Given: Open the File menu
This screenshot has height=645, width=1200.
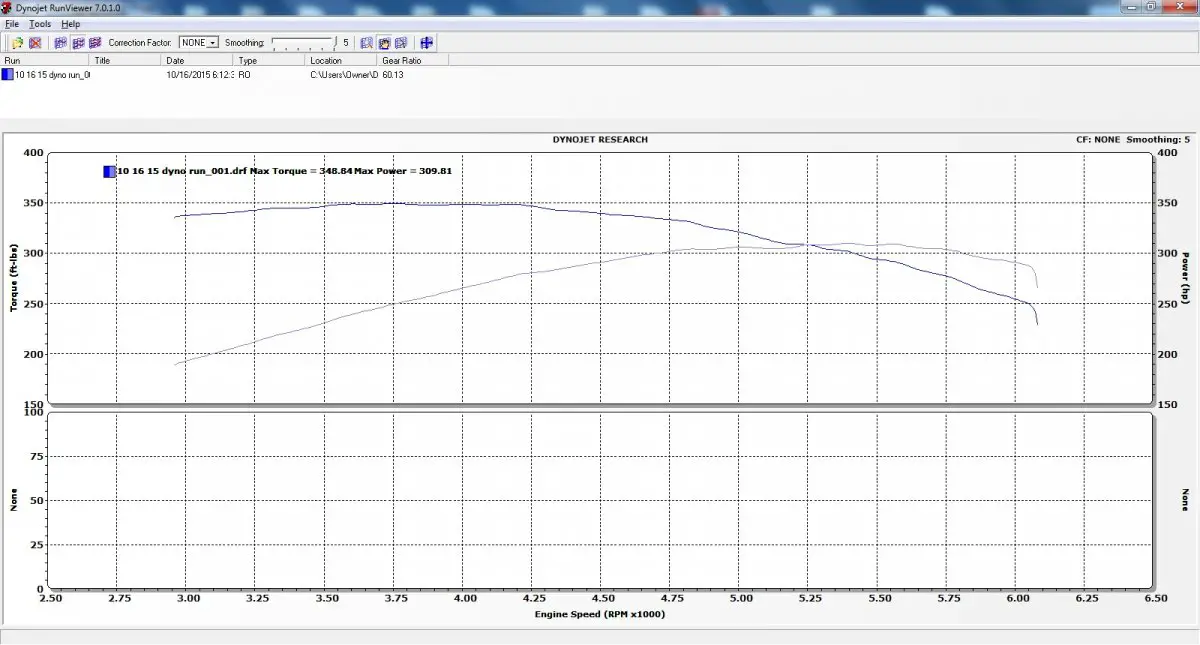Looking at the screenshot, I should pos(12,24).
